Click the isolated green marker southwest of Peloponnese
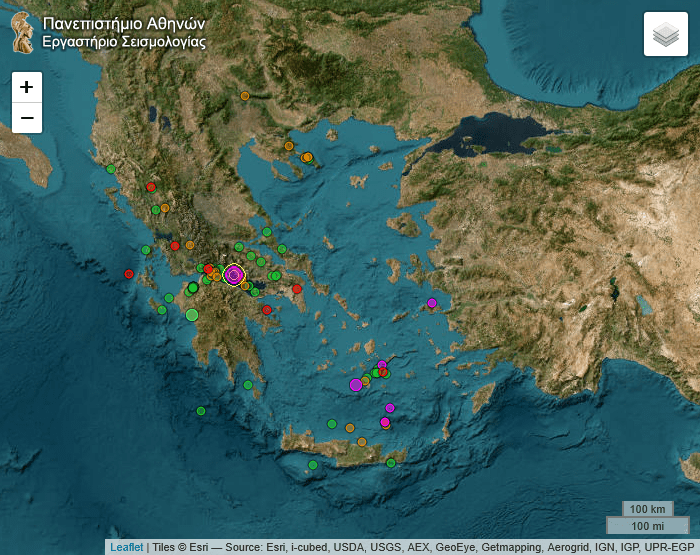 201,411
